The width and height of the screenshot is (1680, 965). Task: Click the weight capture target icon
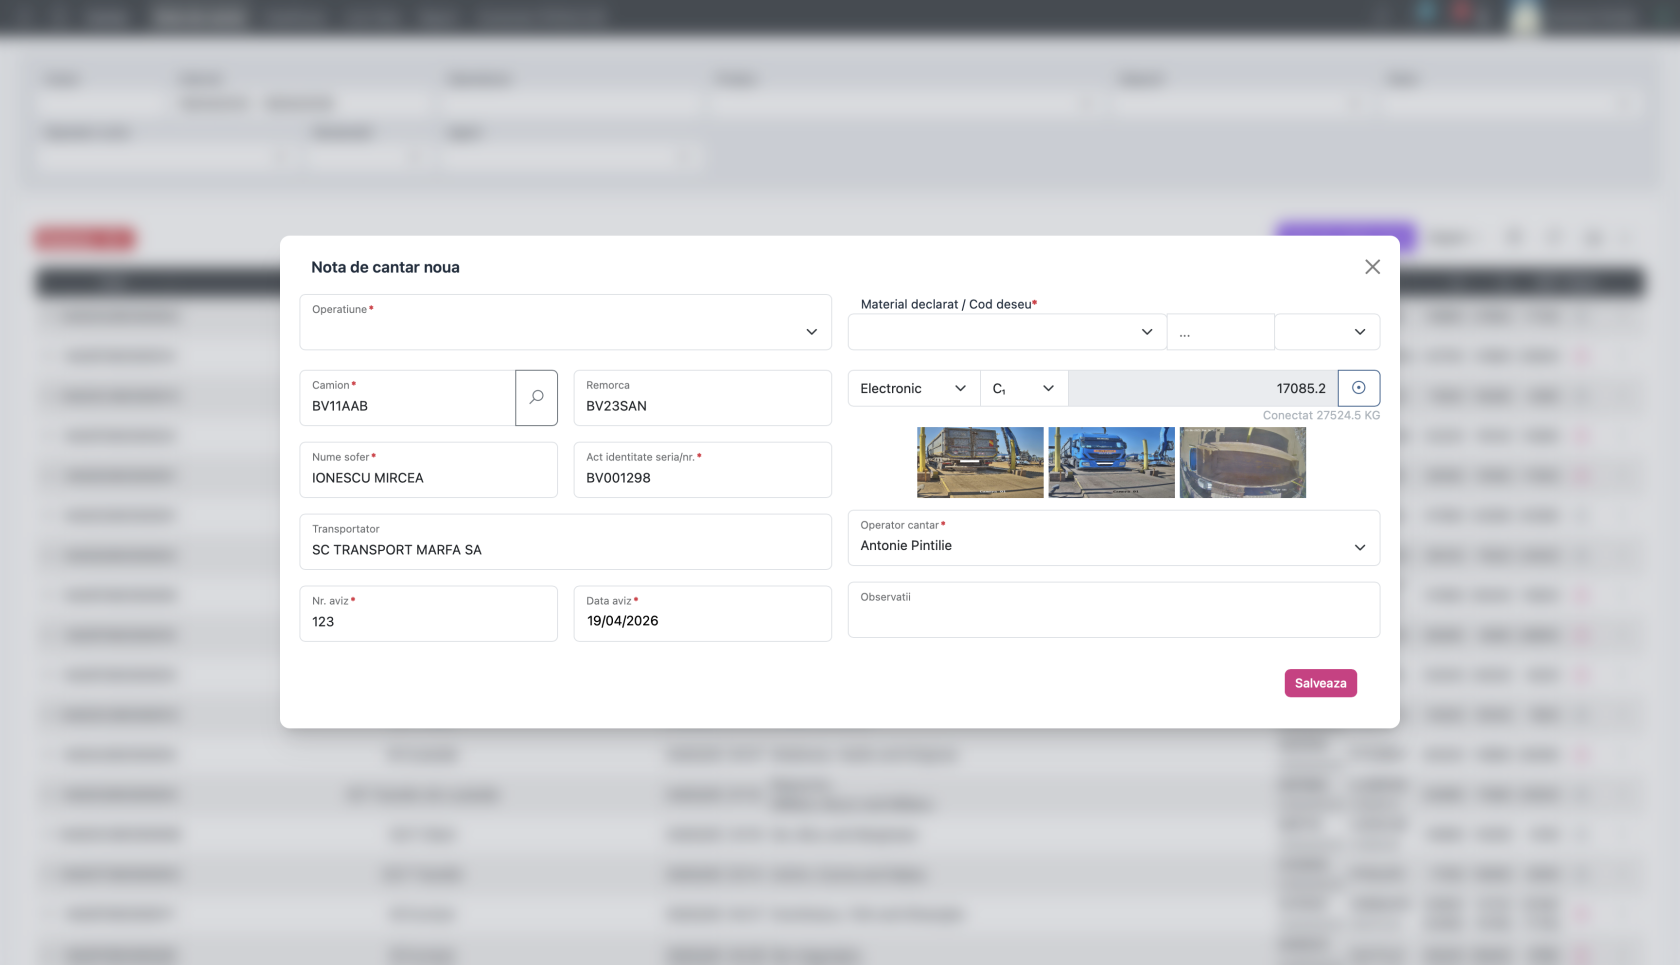1359,388
